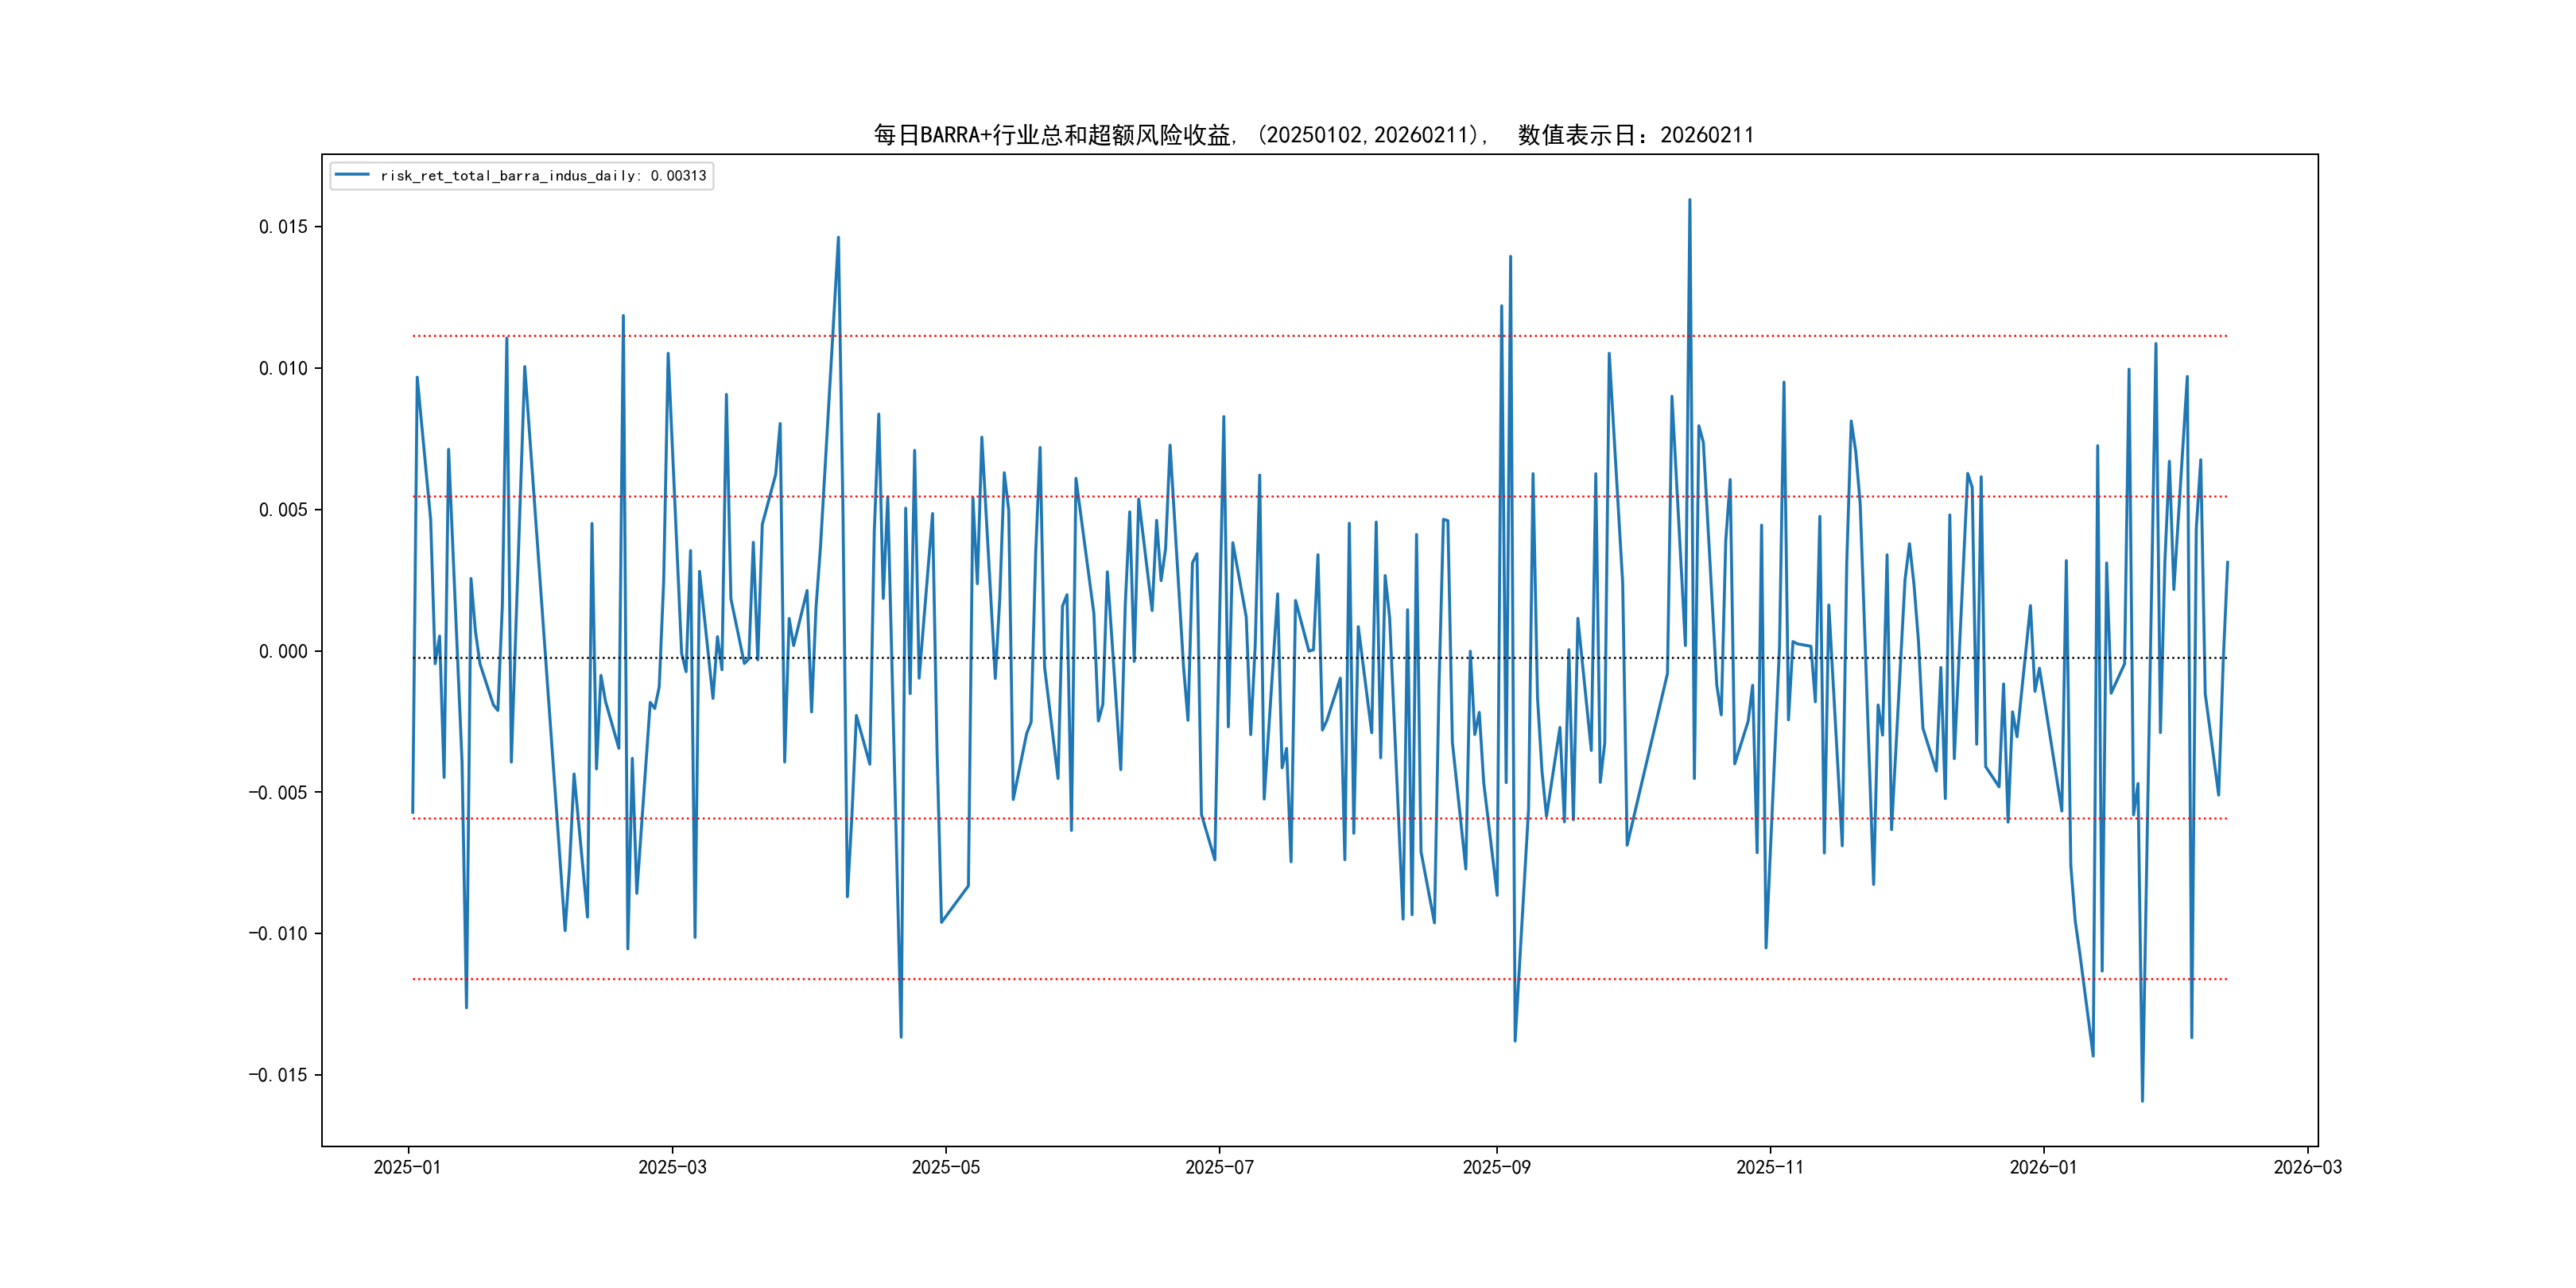Click the 2025-01 x-axis date label
This screenshot has width=2576, height=1288.
coord(407,1167)
